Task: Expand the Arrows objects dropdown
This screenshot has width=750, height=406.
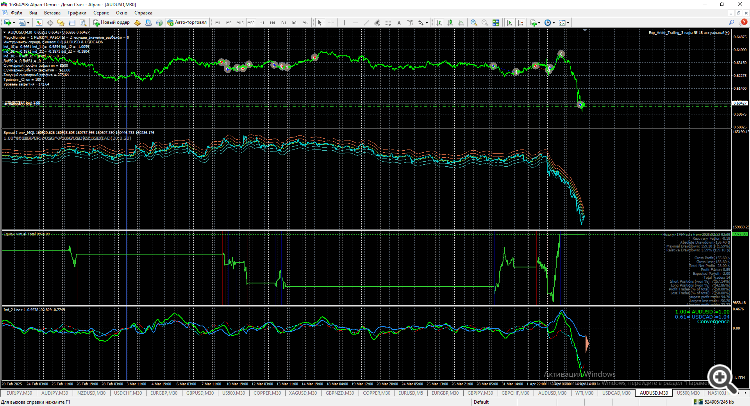Action: [427, 22]
